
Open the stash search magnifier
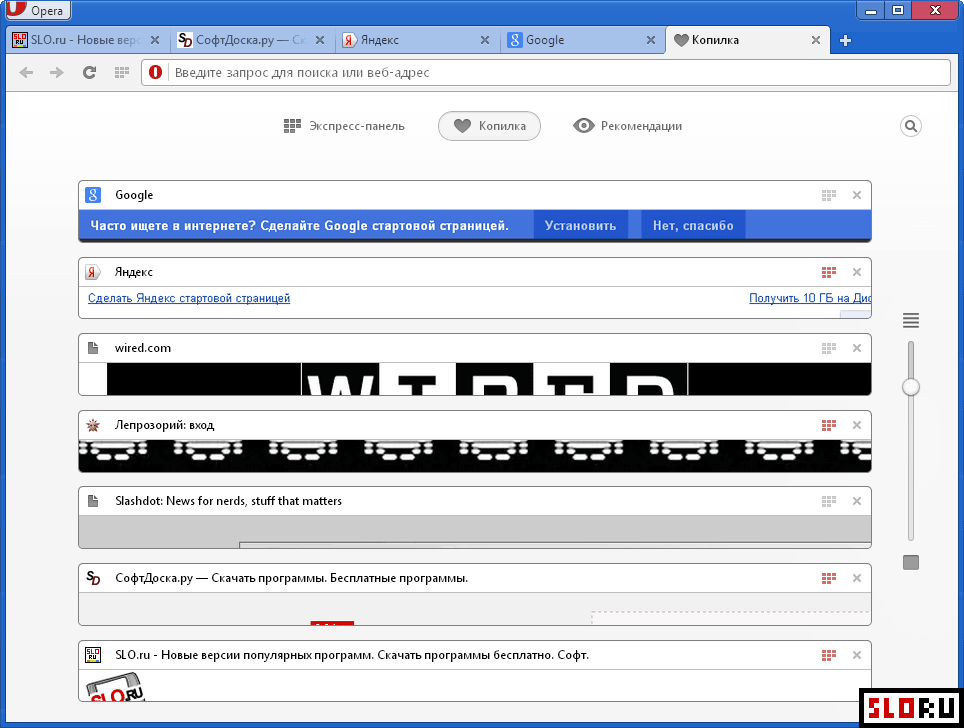tap(911, 126)
